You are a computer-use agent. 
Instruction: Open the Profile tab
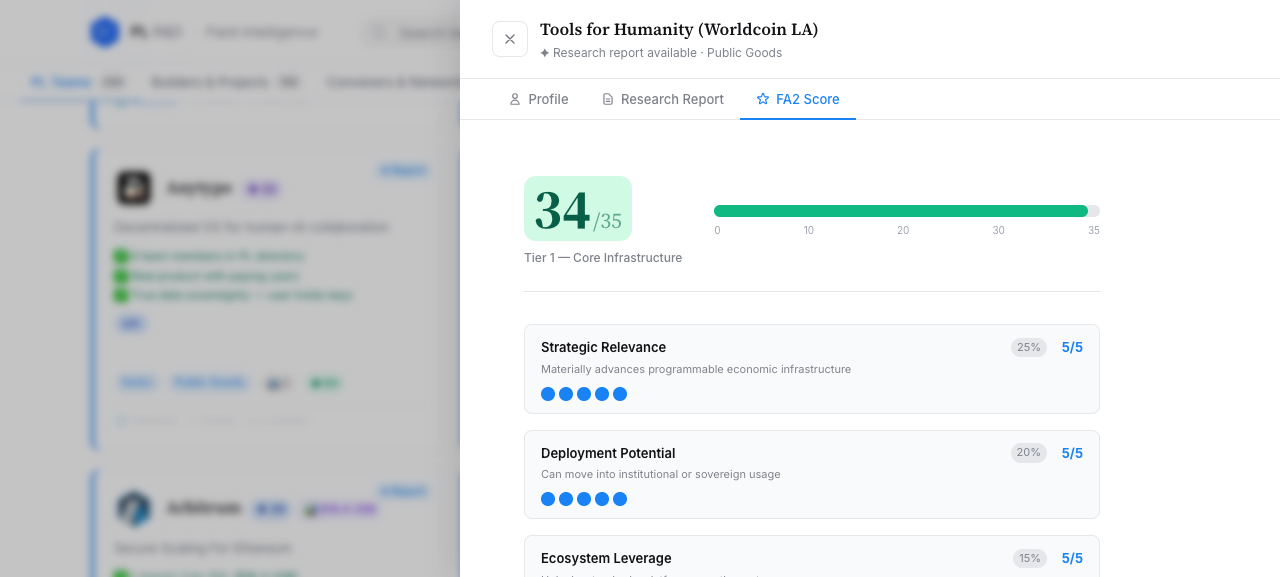tap(538, 99)
